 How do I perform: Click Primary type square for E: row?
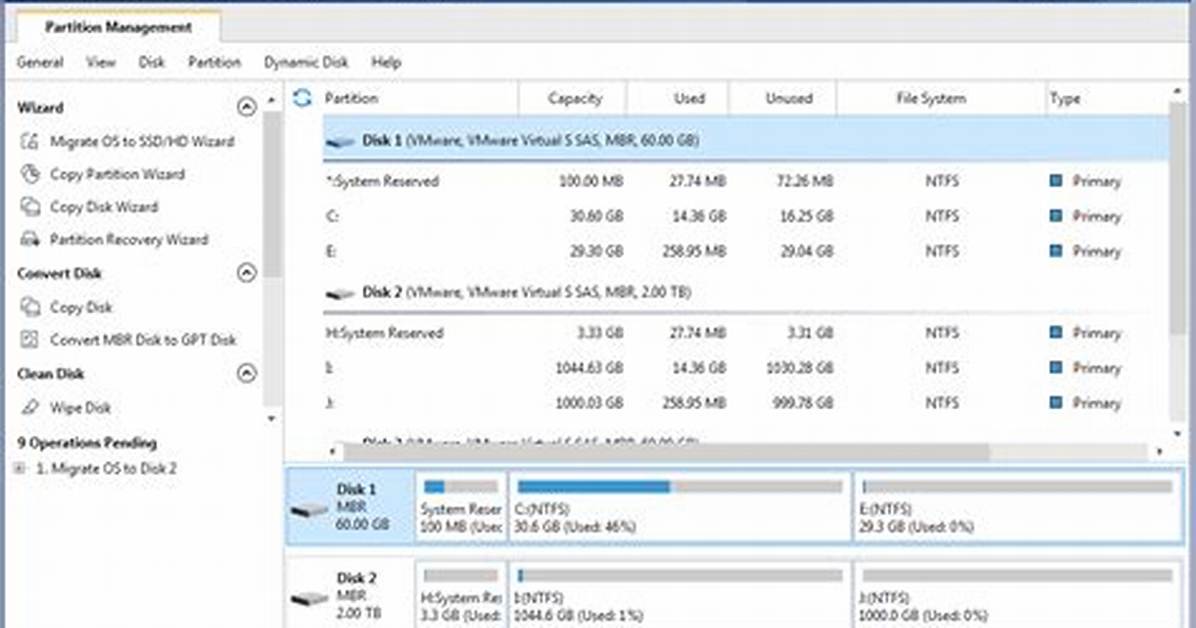click(1056, 251)
